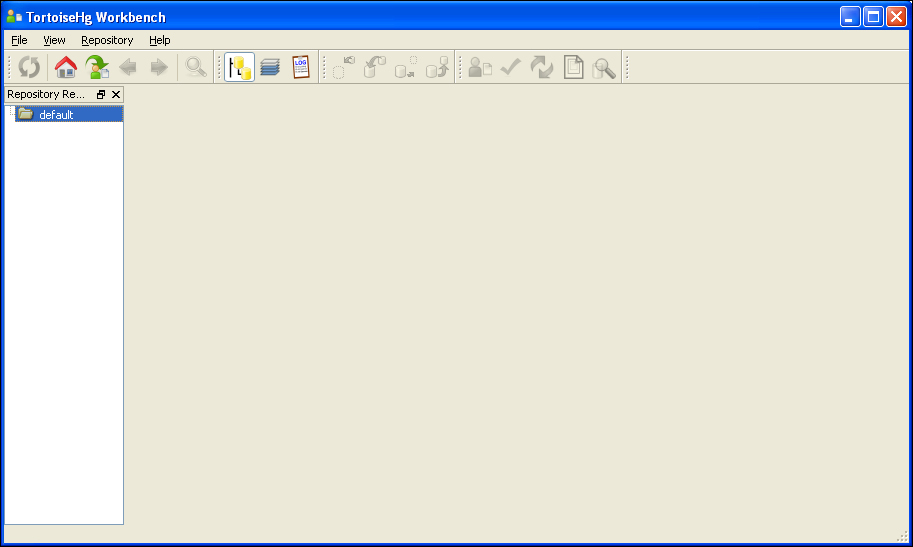Click the TortoiseHg title bar app icon
This screenshot has width=913, height=547.
coord(14,17)
